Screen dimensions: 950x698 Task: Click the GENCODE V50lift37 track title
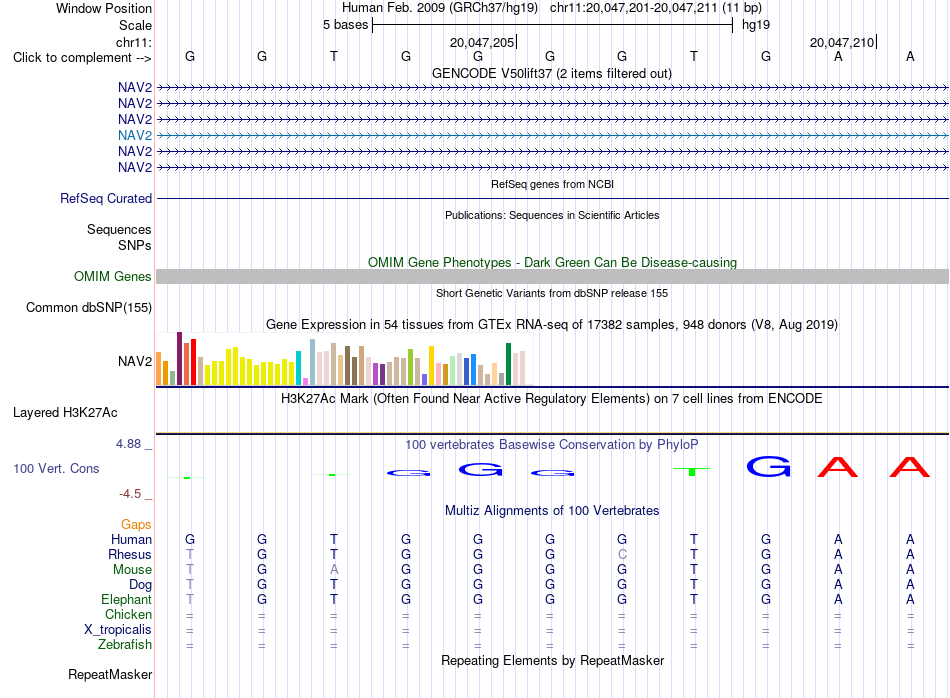point(552,73)
